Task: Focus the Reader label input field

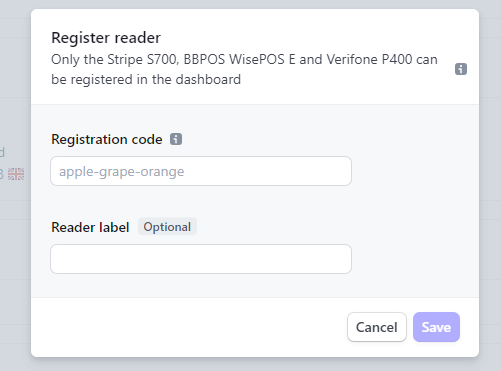Action: click(201, 259)
